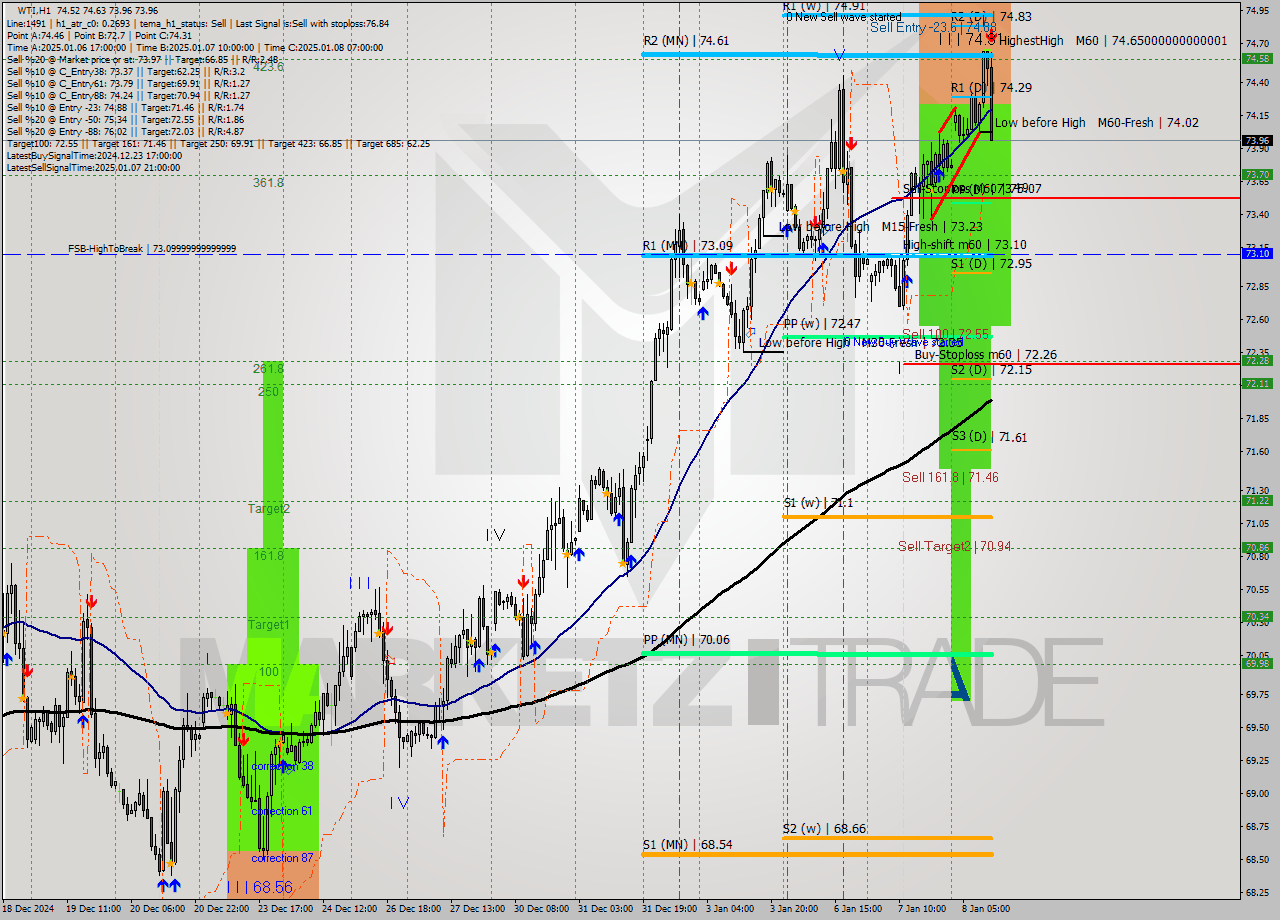Click the current price tag 73.96 on axis
Image resolution: width=1280 pixels, height=920 pixels.
(x=1257, y=140)
